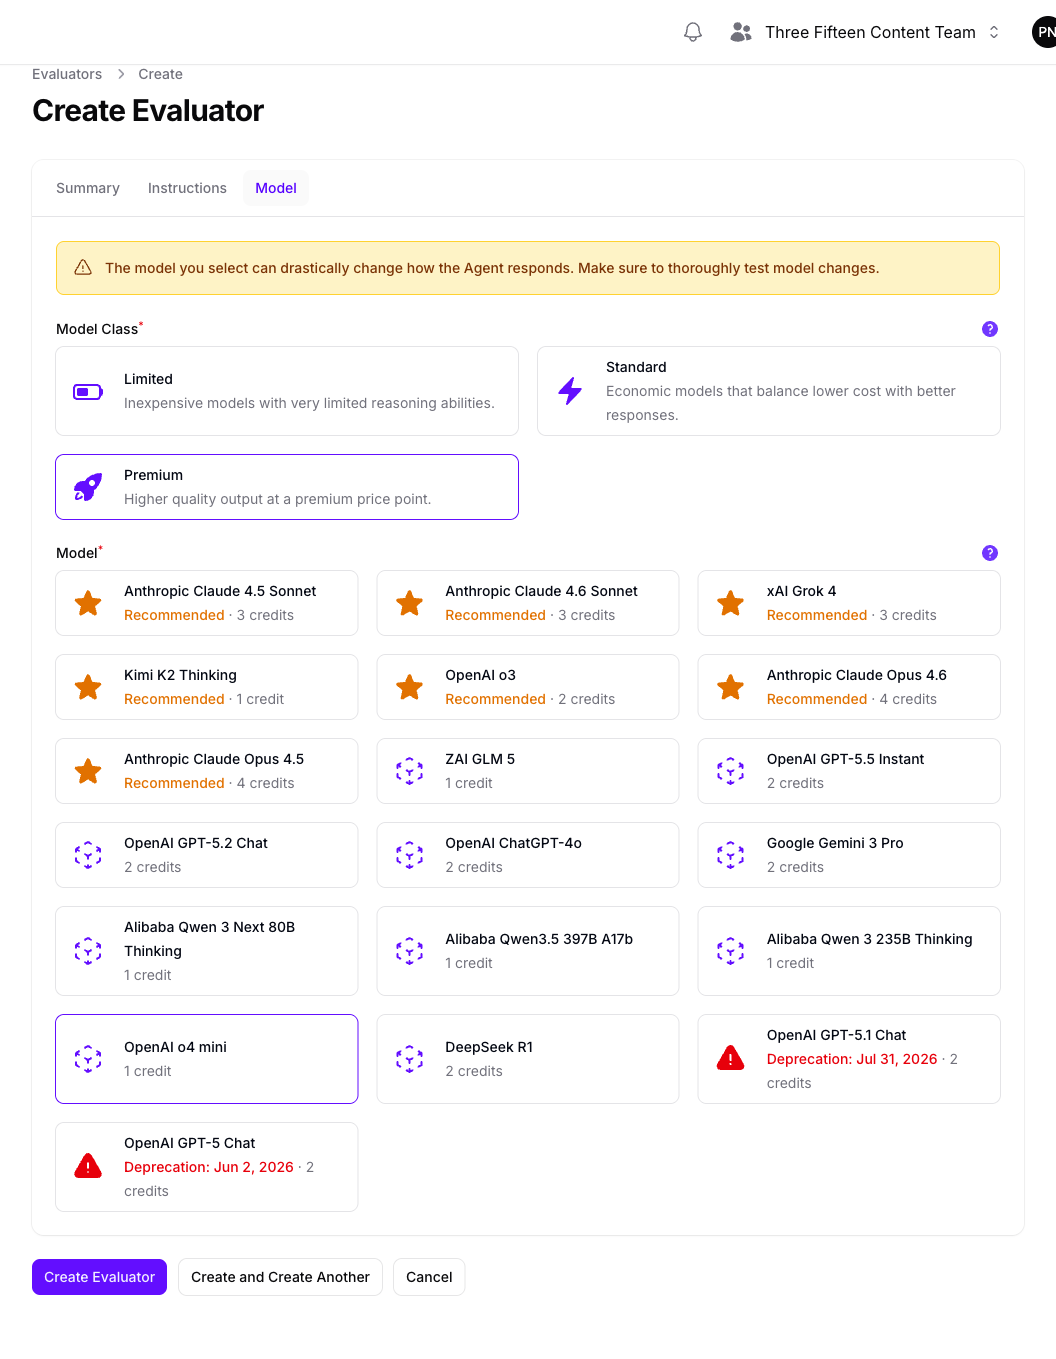Click the Recommended label under OpenAI o3
The image size is (1056, 1359).
496,699
